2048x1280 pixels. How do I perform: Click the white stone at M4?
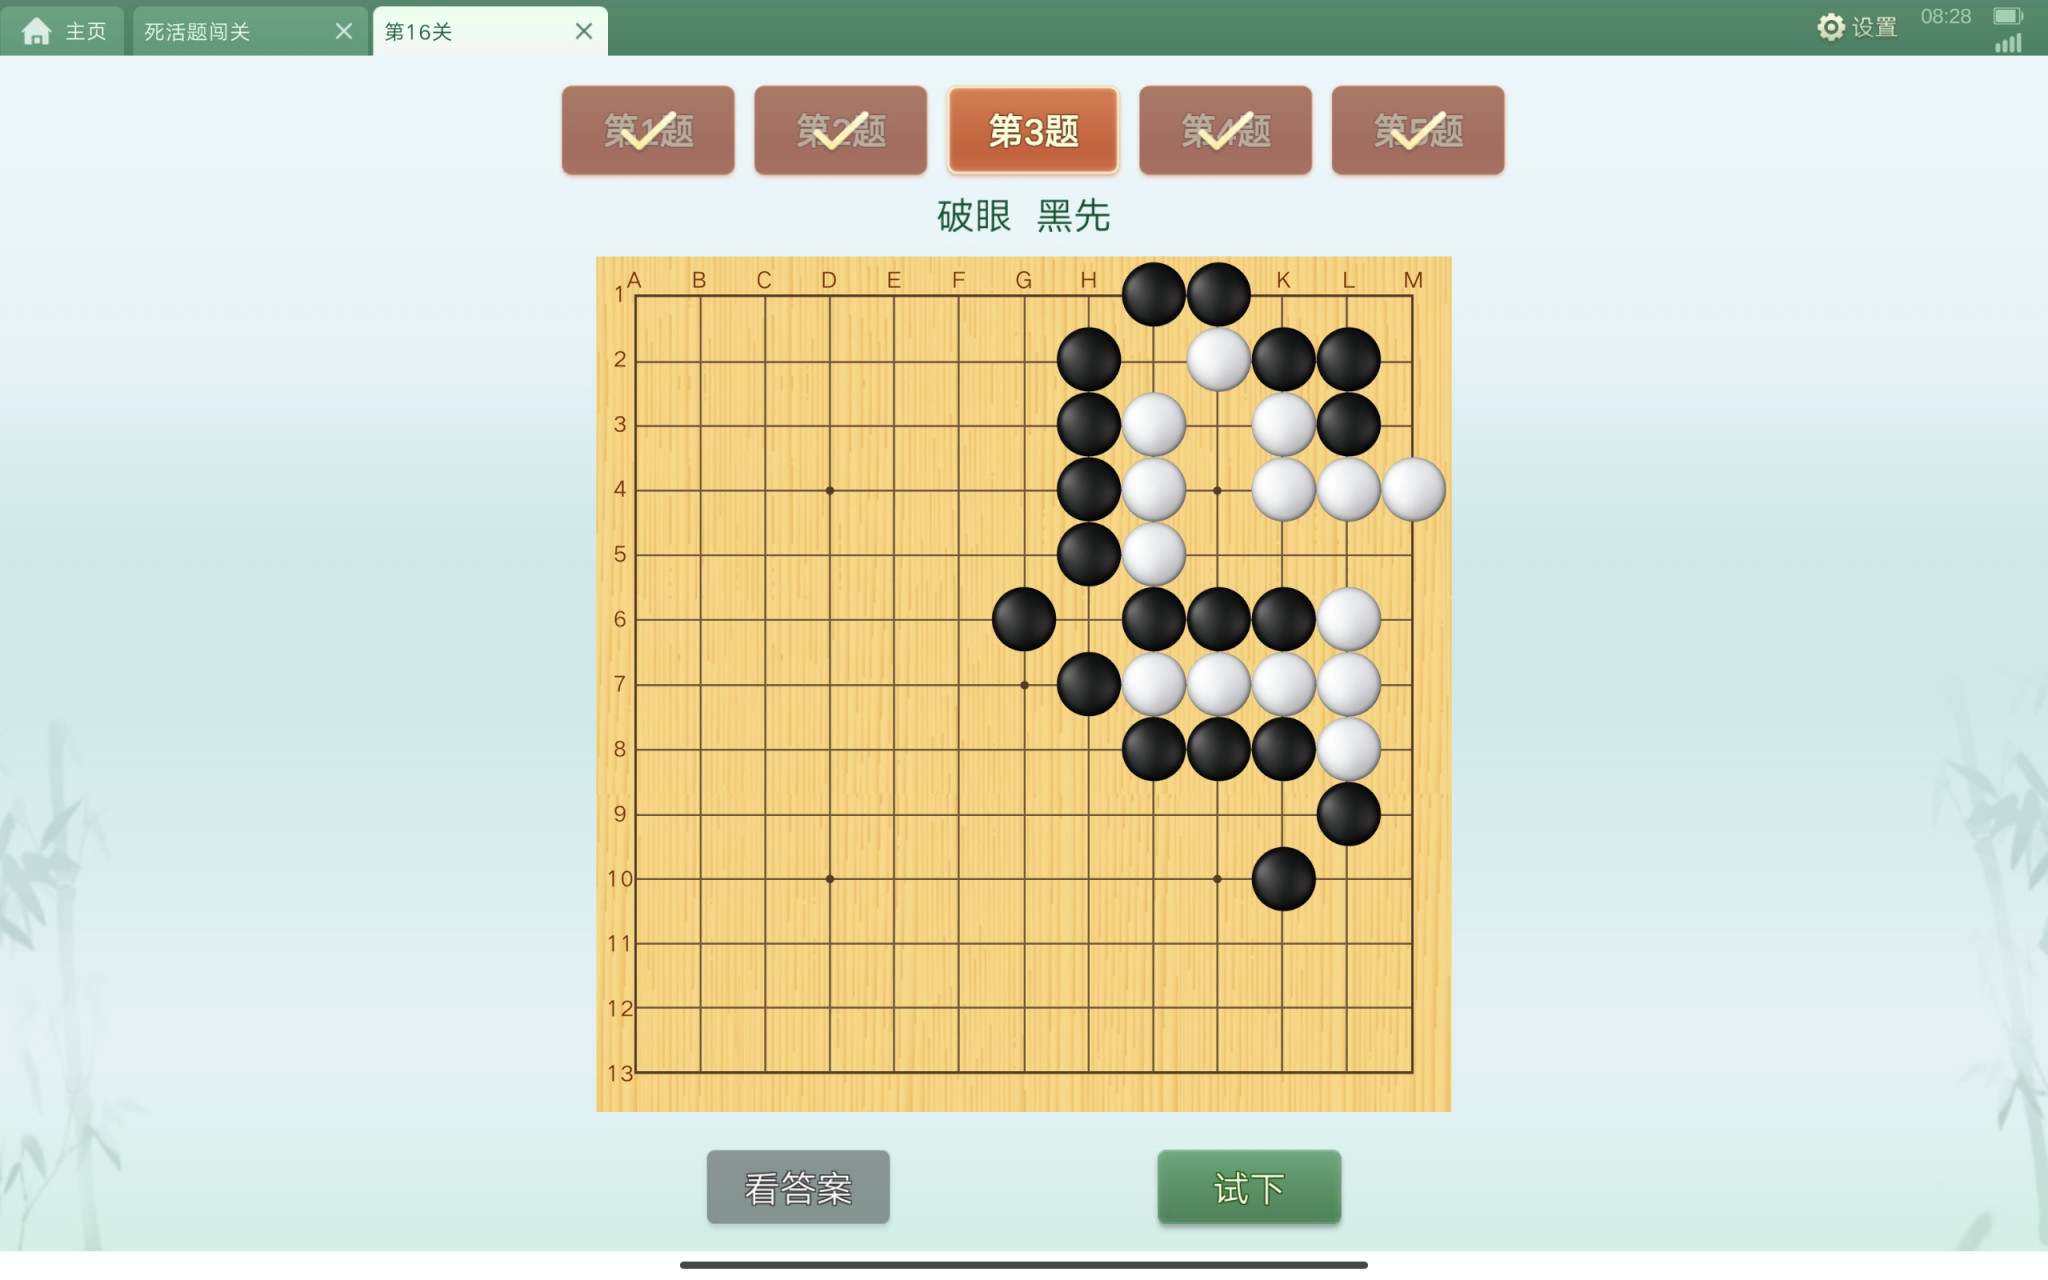pyautogui.click(x=1413, y=489)
